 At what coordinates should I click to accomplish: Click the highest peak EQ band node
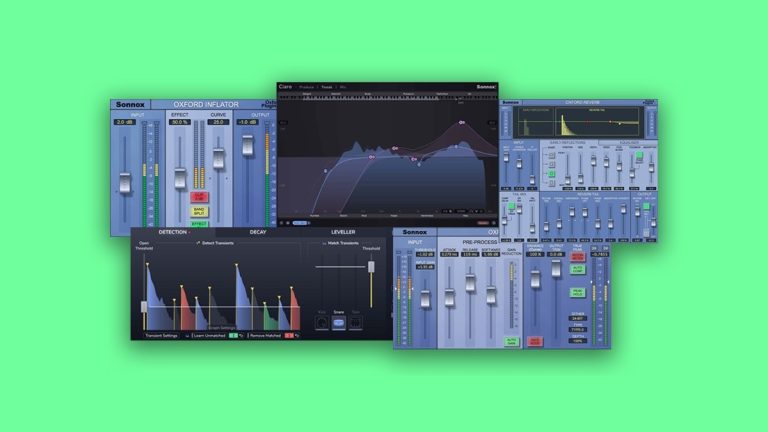[x=461, y=122]
